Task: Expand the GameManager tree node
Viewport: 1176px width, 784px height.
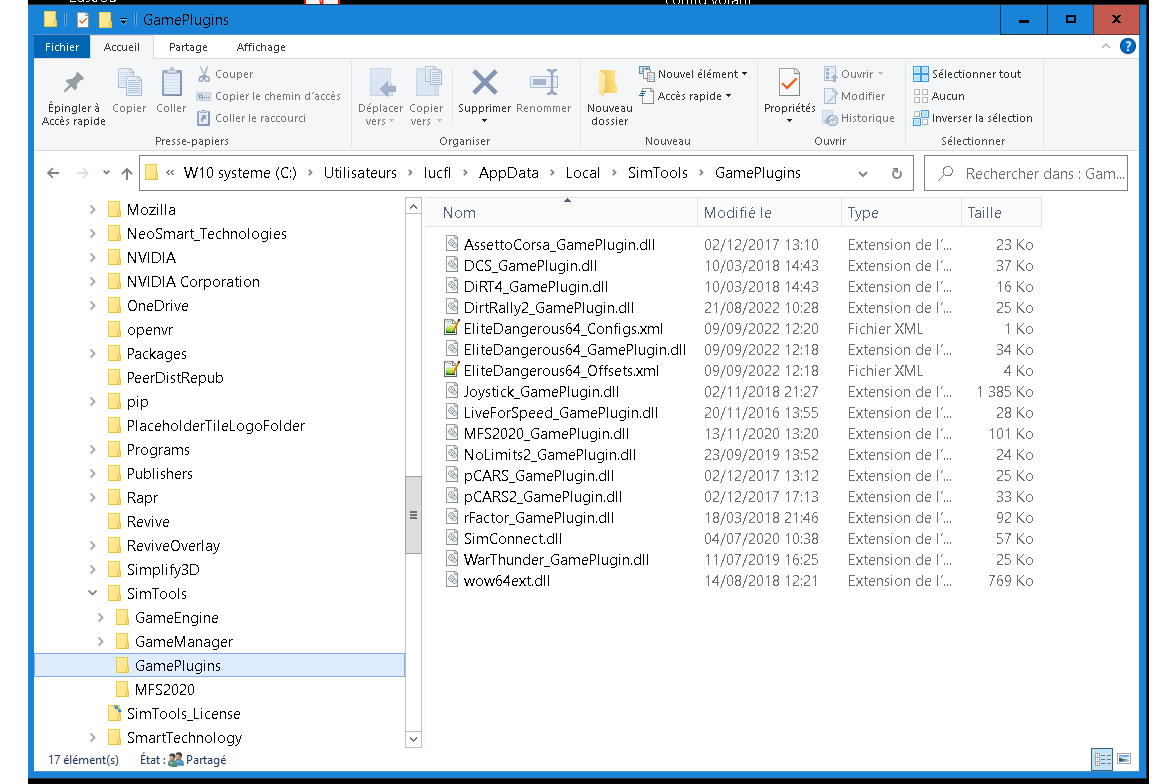Action: coord(100,641)
